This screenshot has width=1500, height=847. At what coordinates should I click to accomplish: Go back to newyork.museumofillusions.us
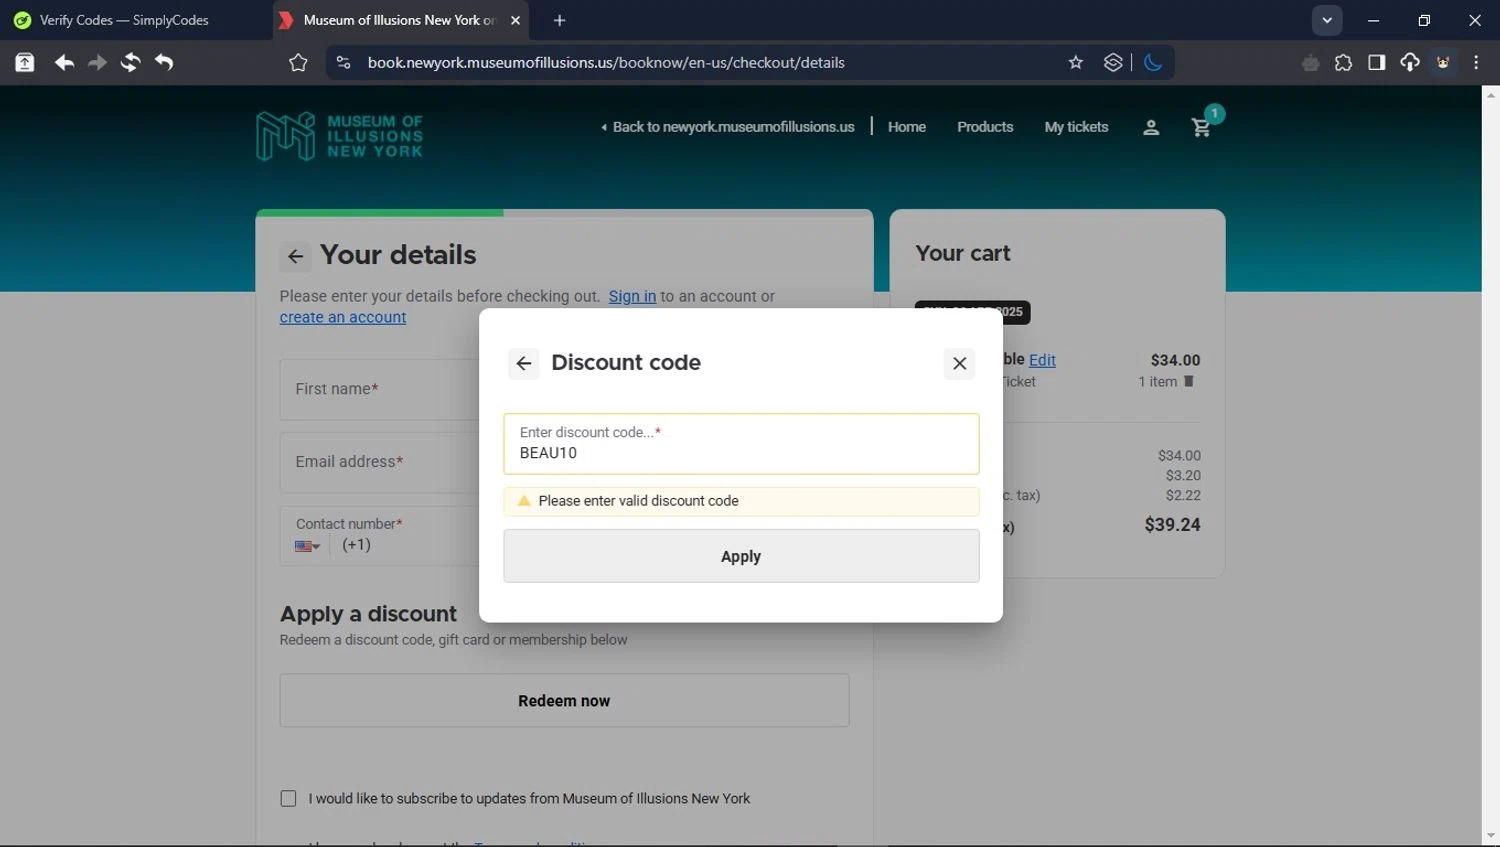pyautogui.click(x=728, y=127)
